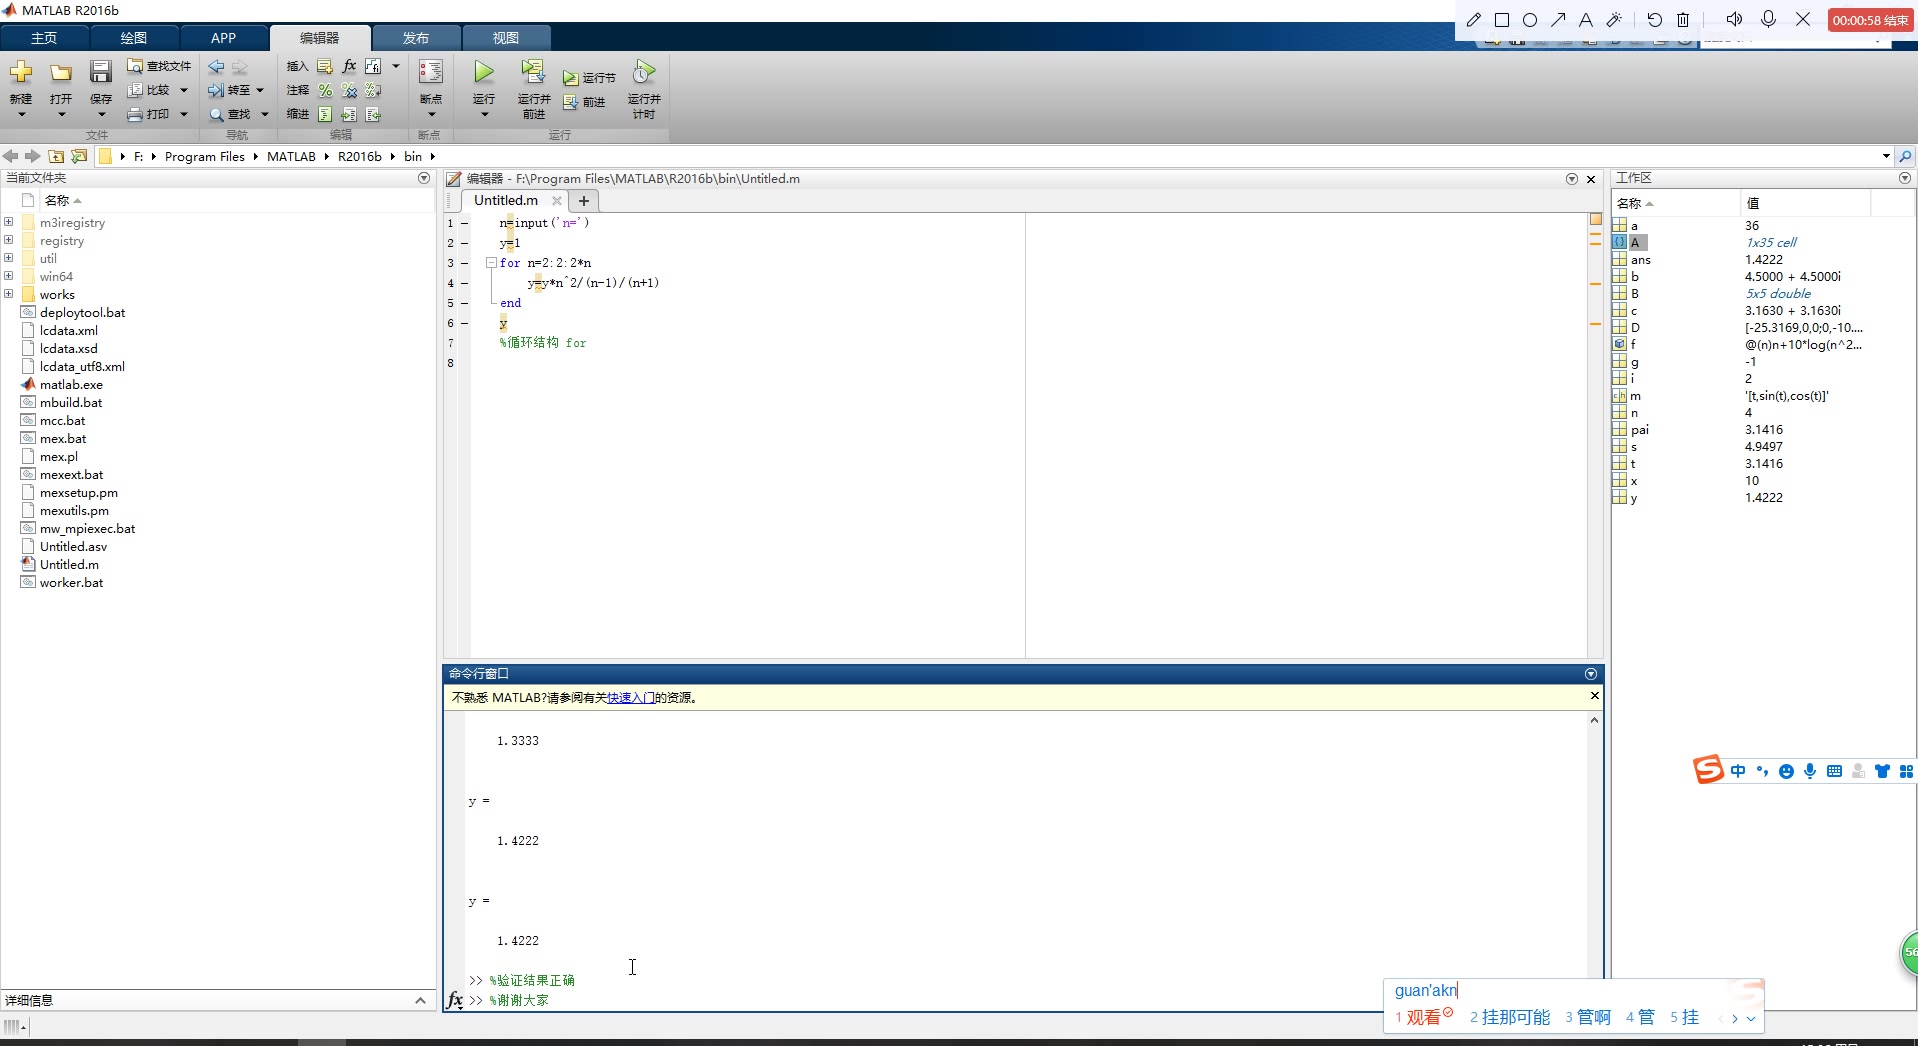Click Run Section (运行节) icon
The height and width of the screenshot is (1046, 1918).
(570, 78)
